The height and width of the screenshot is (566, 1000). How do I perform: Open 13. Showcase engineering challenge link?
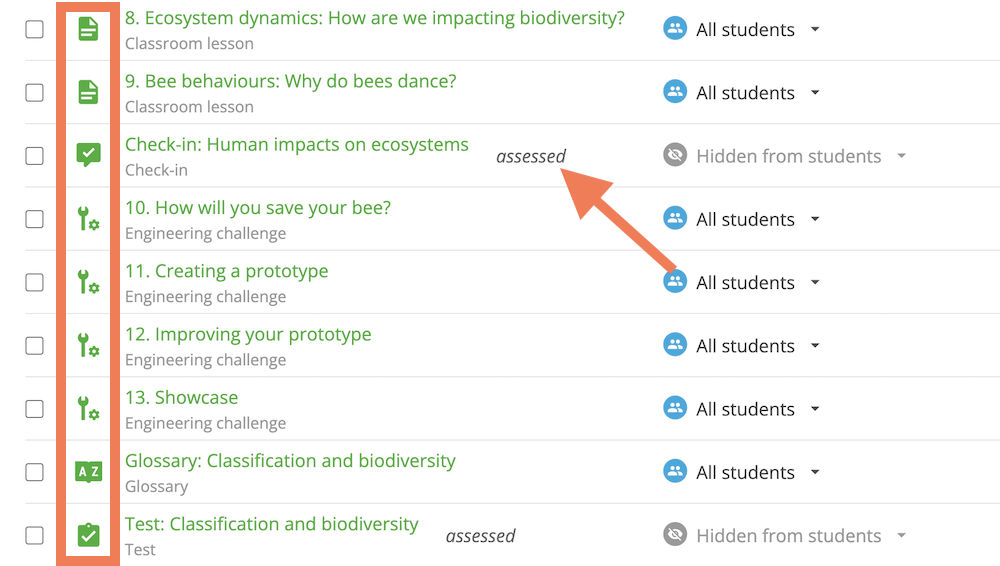pos(181,398)
